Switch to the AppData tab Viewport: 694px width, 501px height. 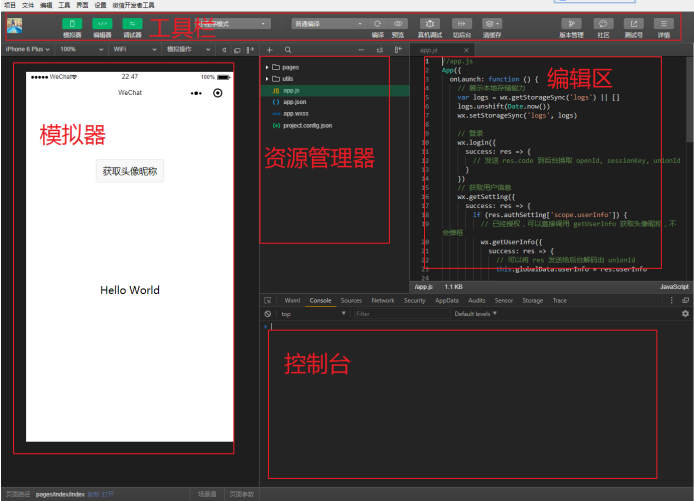click(447, 301)
